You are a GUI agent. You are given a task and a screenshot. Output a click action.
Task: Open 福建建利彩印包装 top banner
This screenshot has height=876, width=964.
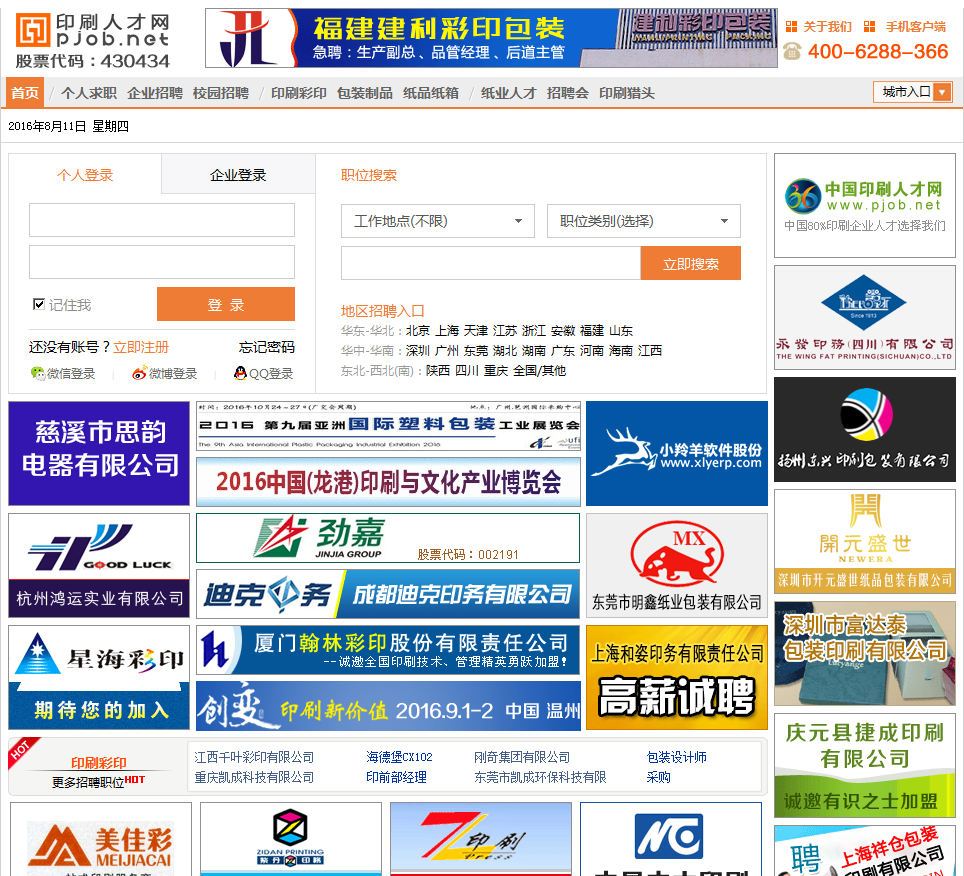pyautogui.click(x=491, y=37)
